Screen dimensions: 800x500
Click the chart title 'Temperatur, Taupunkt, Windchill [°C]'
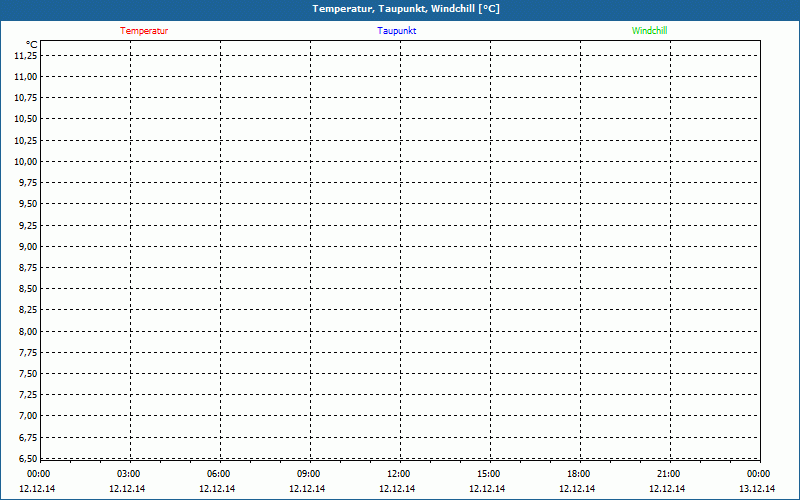coord(406,9)
